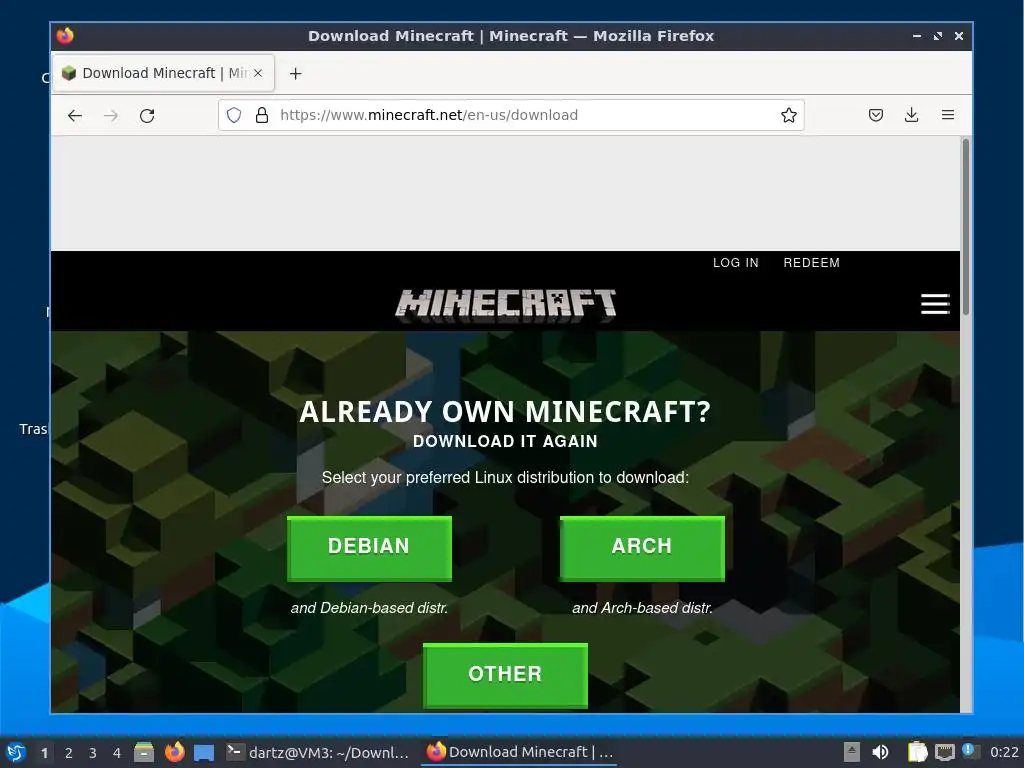Screen dimensions: 1024x768
Task: Open the tracking protection shield icon
Action: click(234, 116)
